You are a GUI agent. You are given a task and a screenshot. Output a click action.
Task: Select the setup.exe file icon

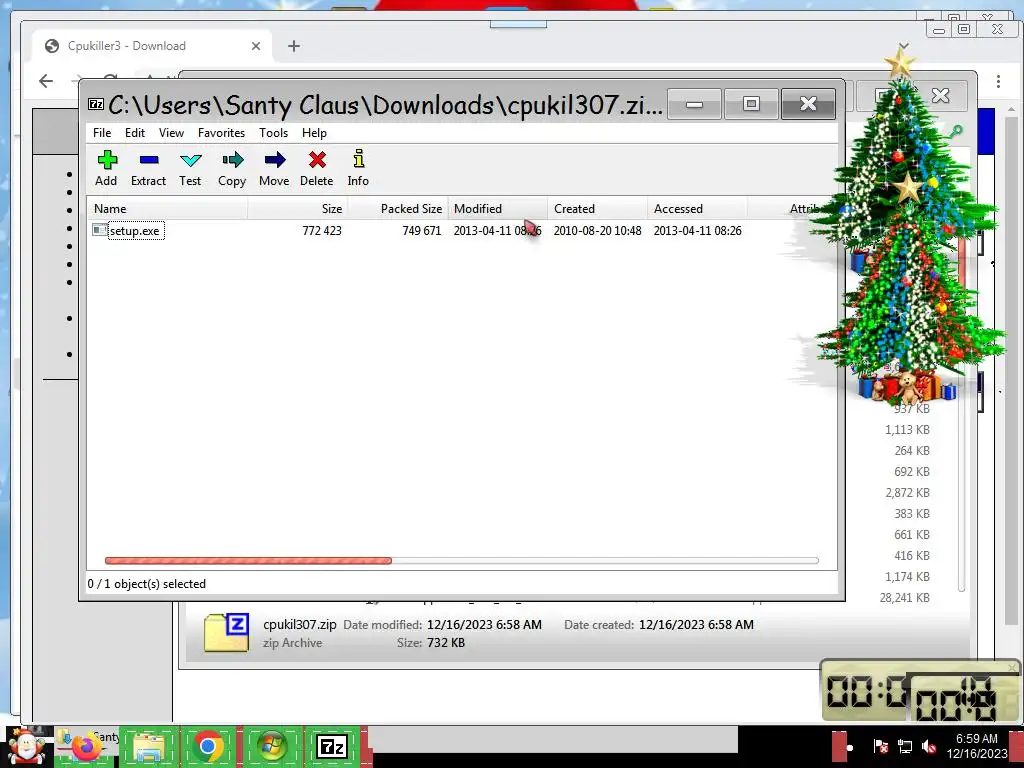99,229
